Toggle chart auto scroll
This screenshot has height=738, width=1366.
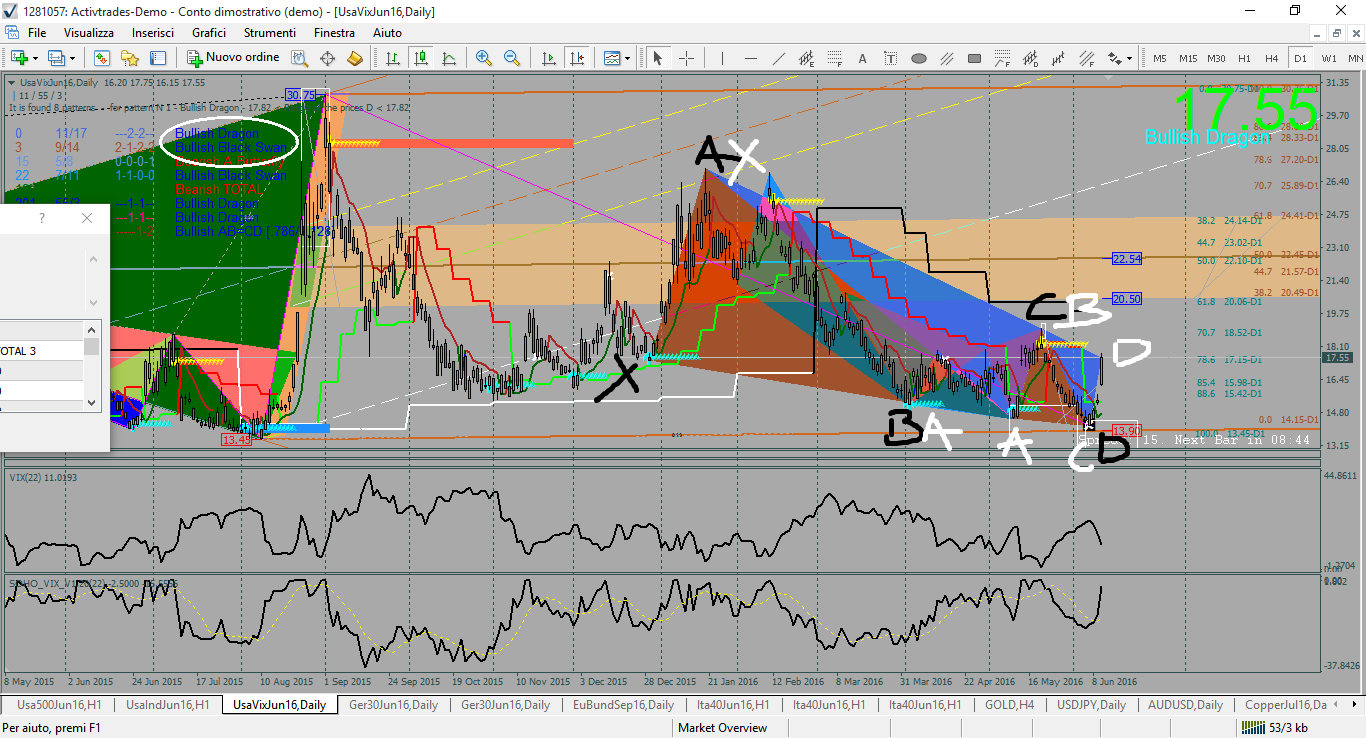pos(548,58)
